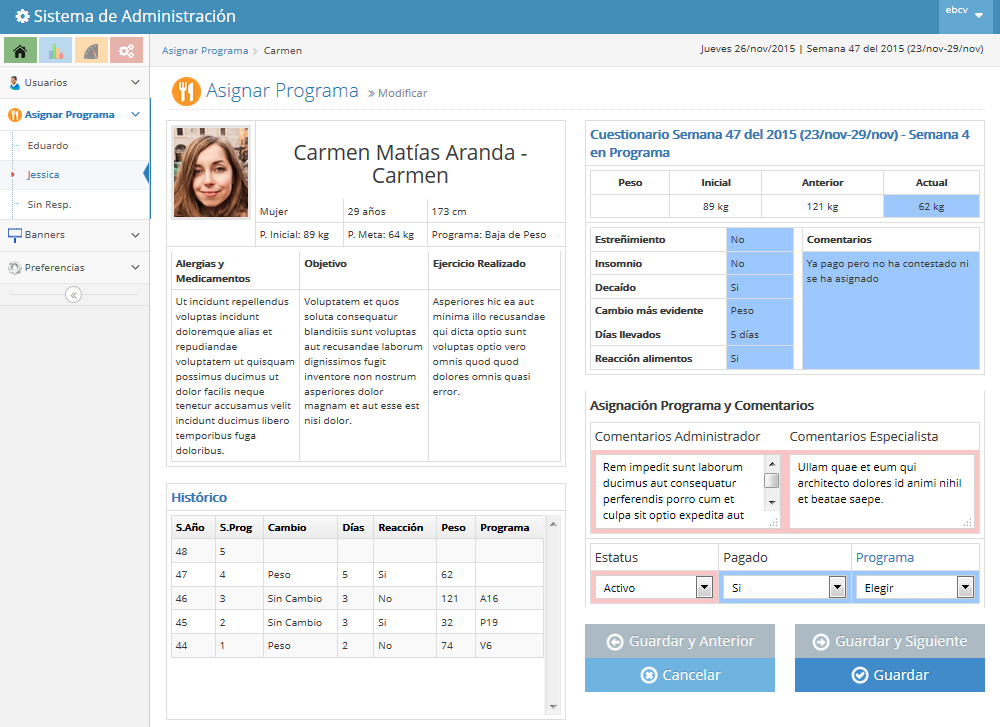Image resolution: width=1000 pixels, height=727 pixels.
Task: Click the Guardar y Siguiente button
Action: (889, 641)
